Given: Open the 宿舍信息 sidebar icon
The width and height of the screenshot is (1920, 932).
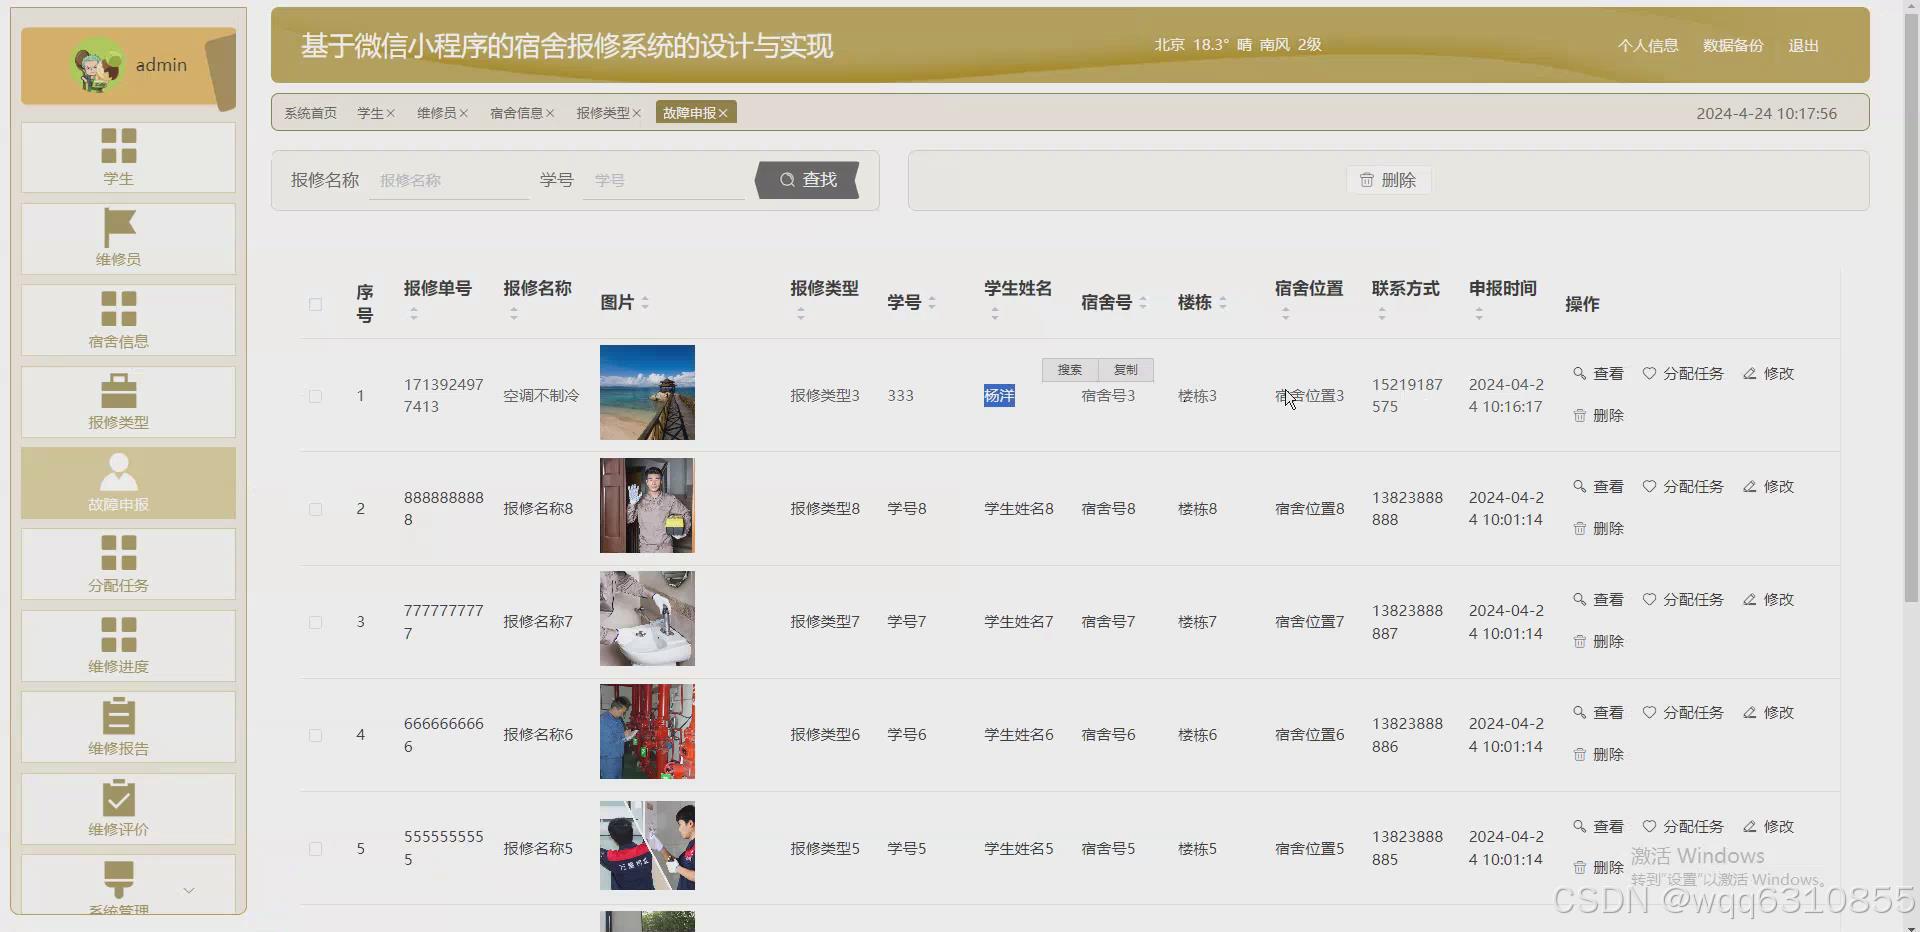Looking at the screenshot, I should 118,309.
